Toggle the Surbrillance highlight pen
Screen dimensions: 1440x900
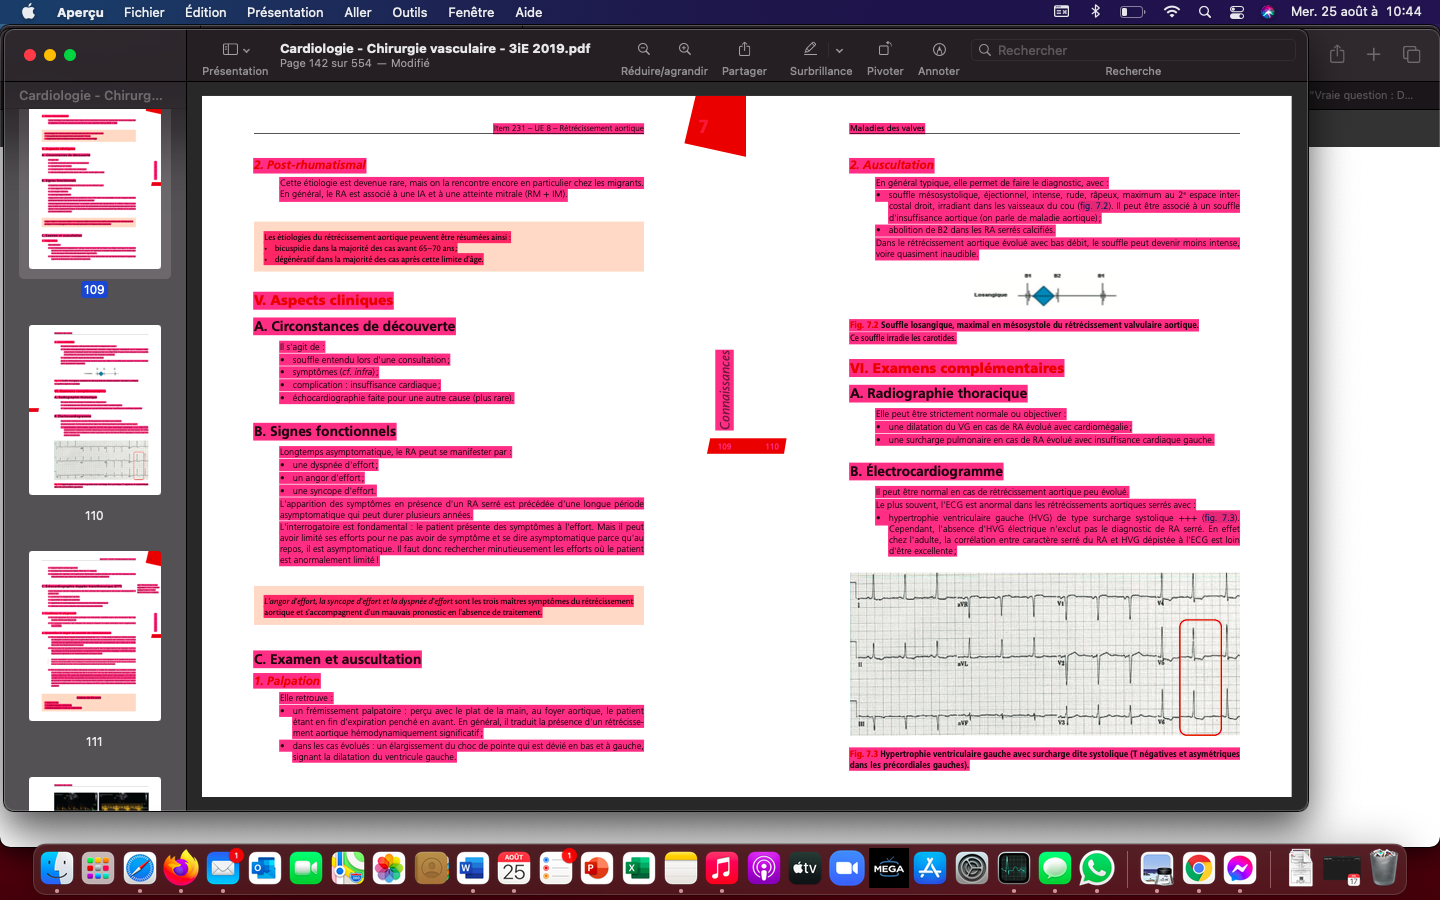pyautogui.click(x=810, y=49)
